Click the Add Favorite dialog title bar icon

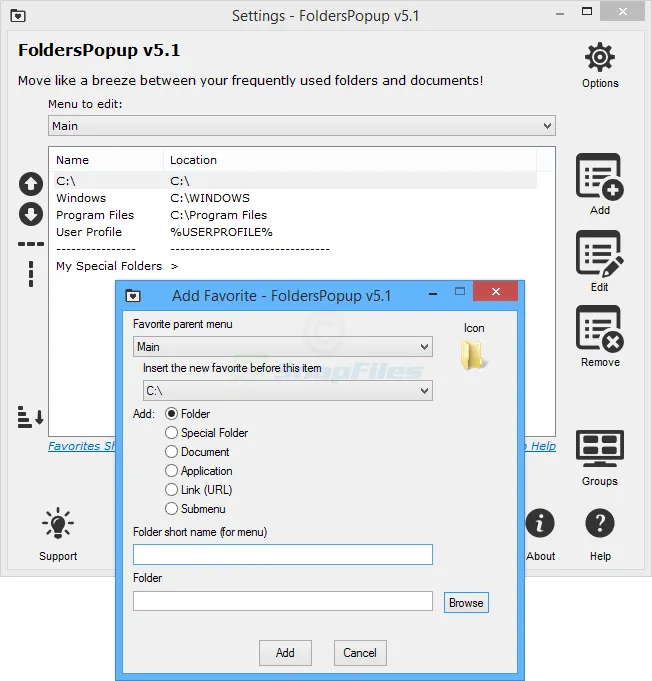pos(133,296)
